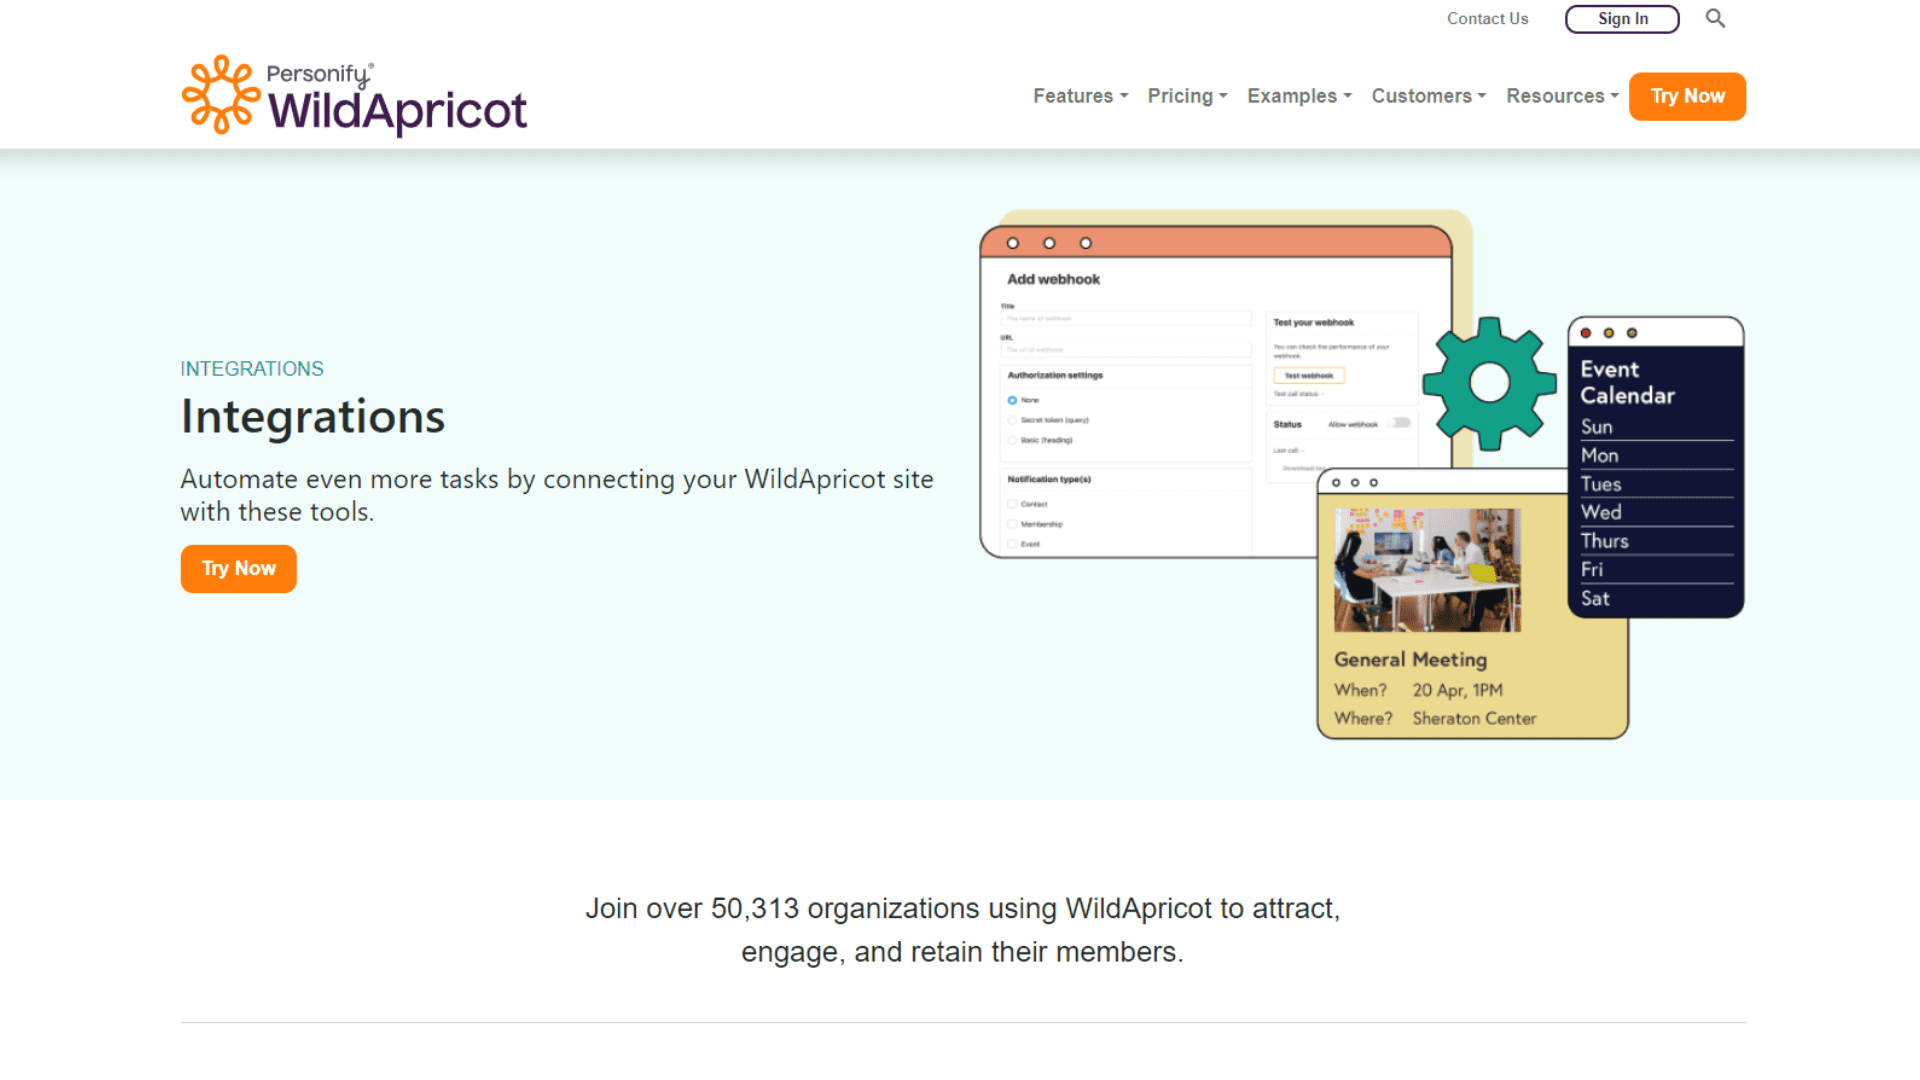Expand the Resources dropdown
The height and width of the screenshot is (1080, 1920).
point(1561,96)
